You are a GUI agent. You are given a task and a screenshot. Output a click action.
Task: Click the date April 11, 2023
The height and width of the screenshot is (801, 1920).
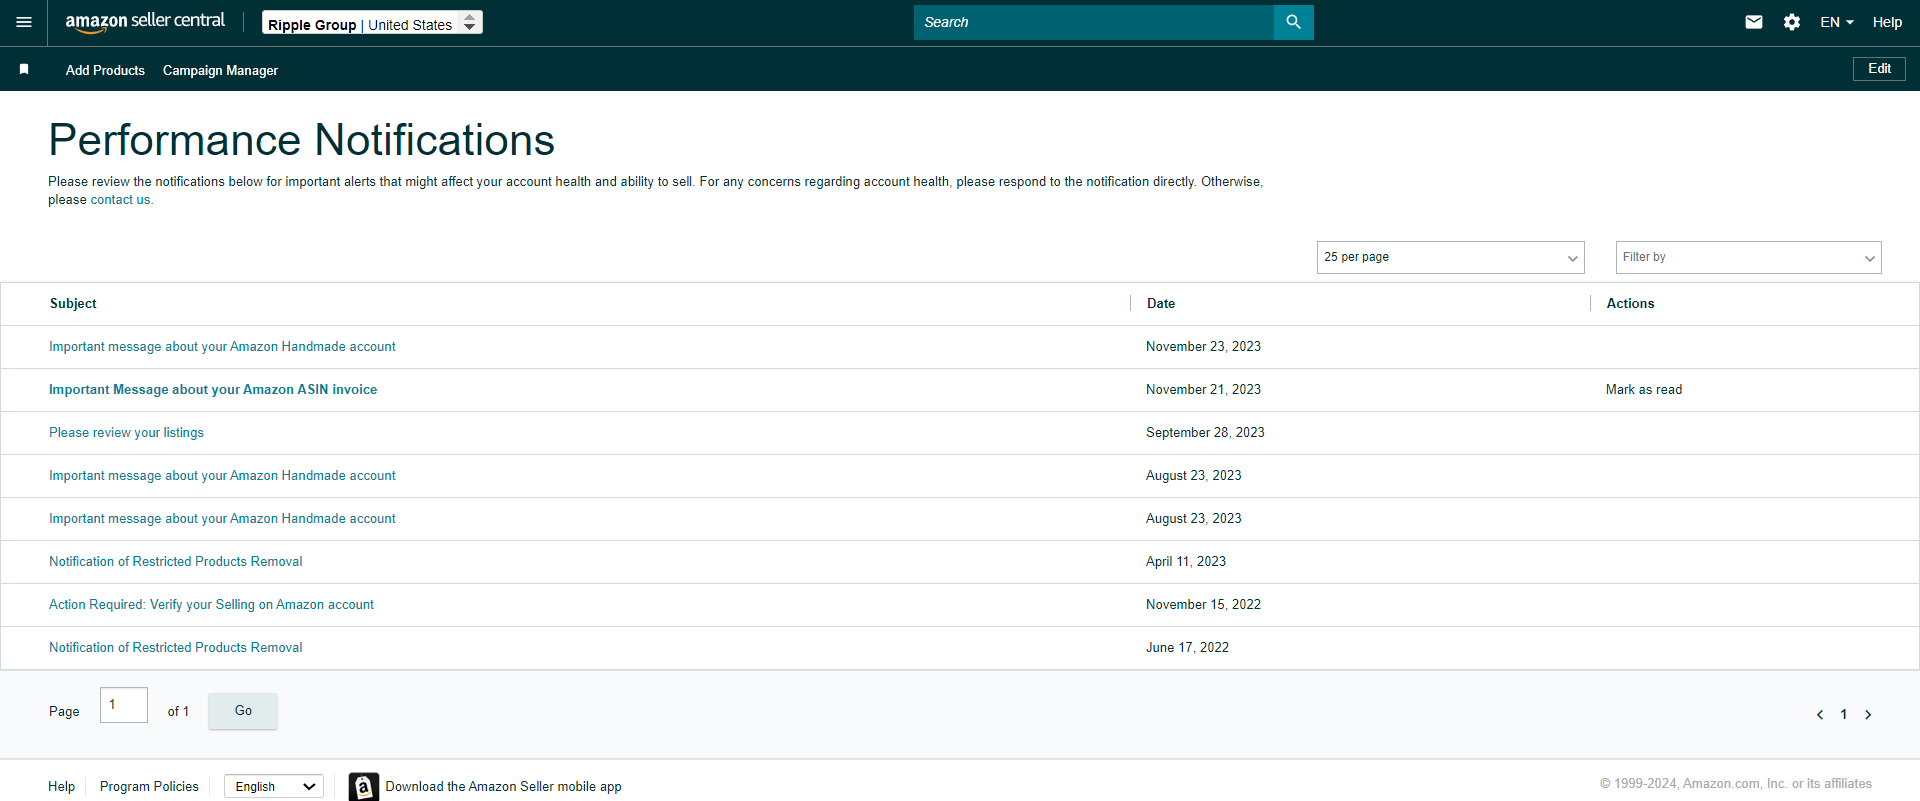pyautogui.click(x=1186, y=562)
